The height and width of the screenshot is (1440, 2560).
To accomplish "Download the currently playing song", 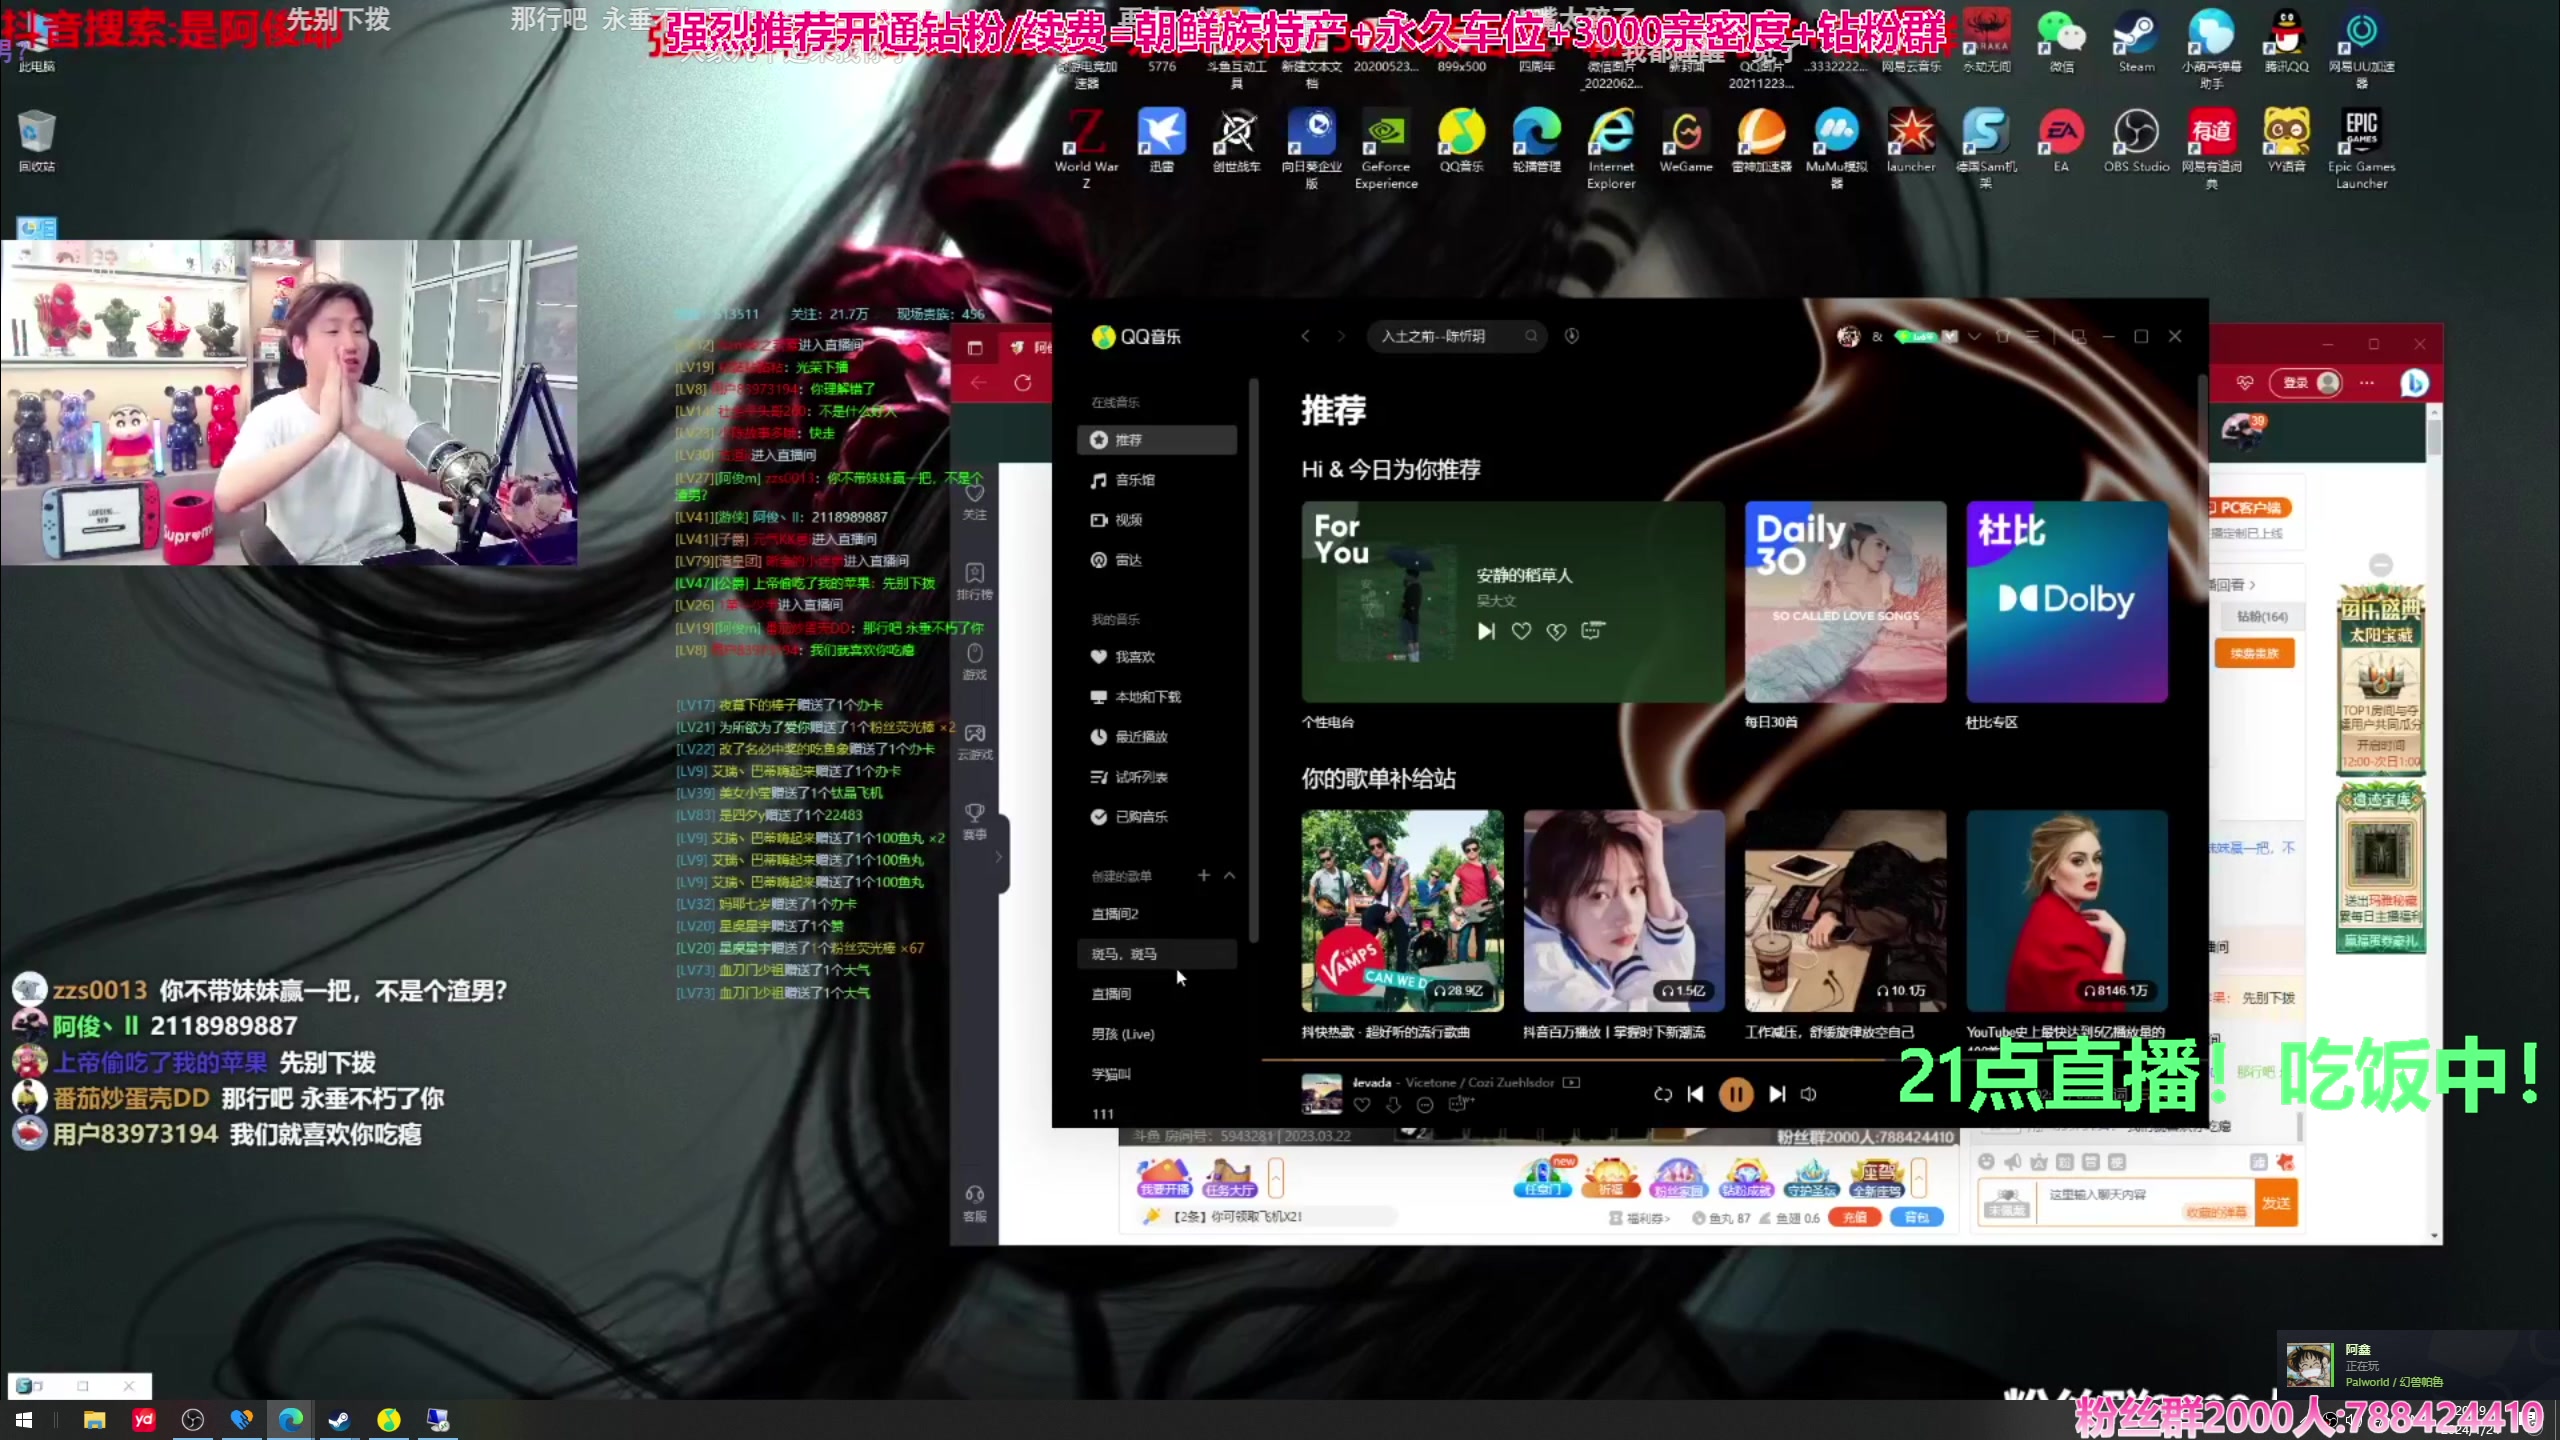I will pos(1393,1105).
